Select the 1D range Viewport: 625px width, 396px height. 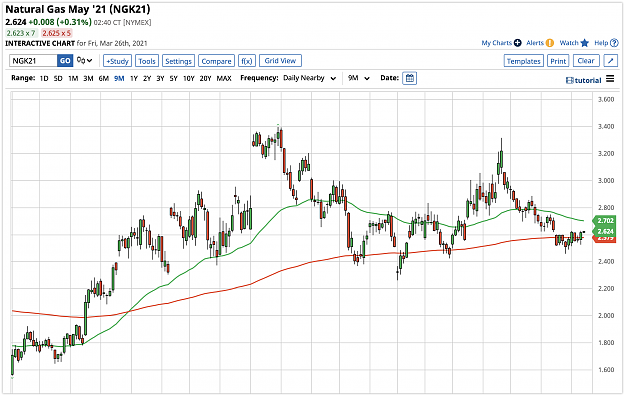point(44,78)
